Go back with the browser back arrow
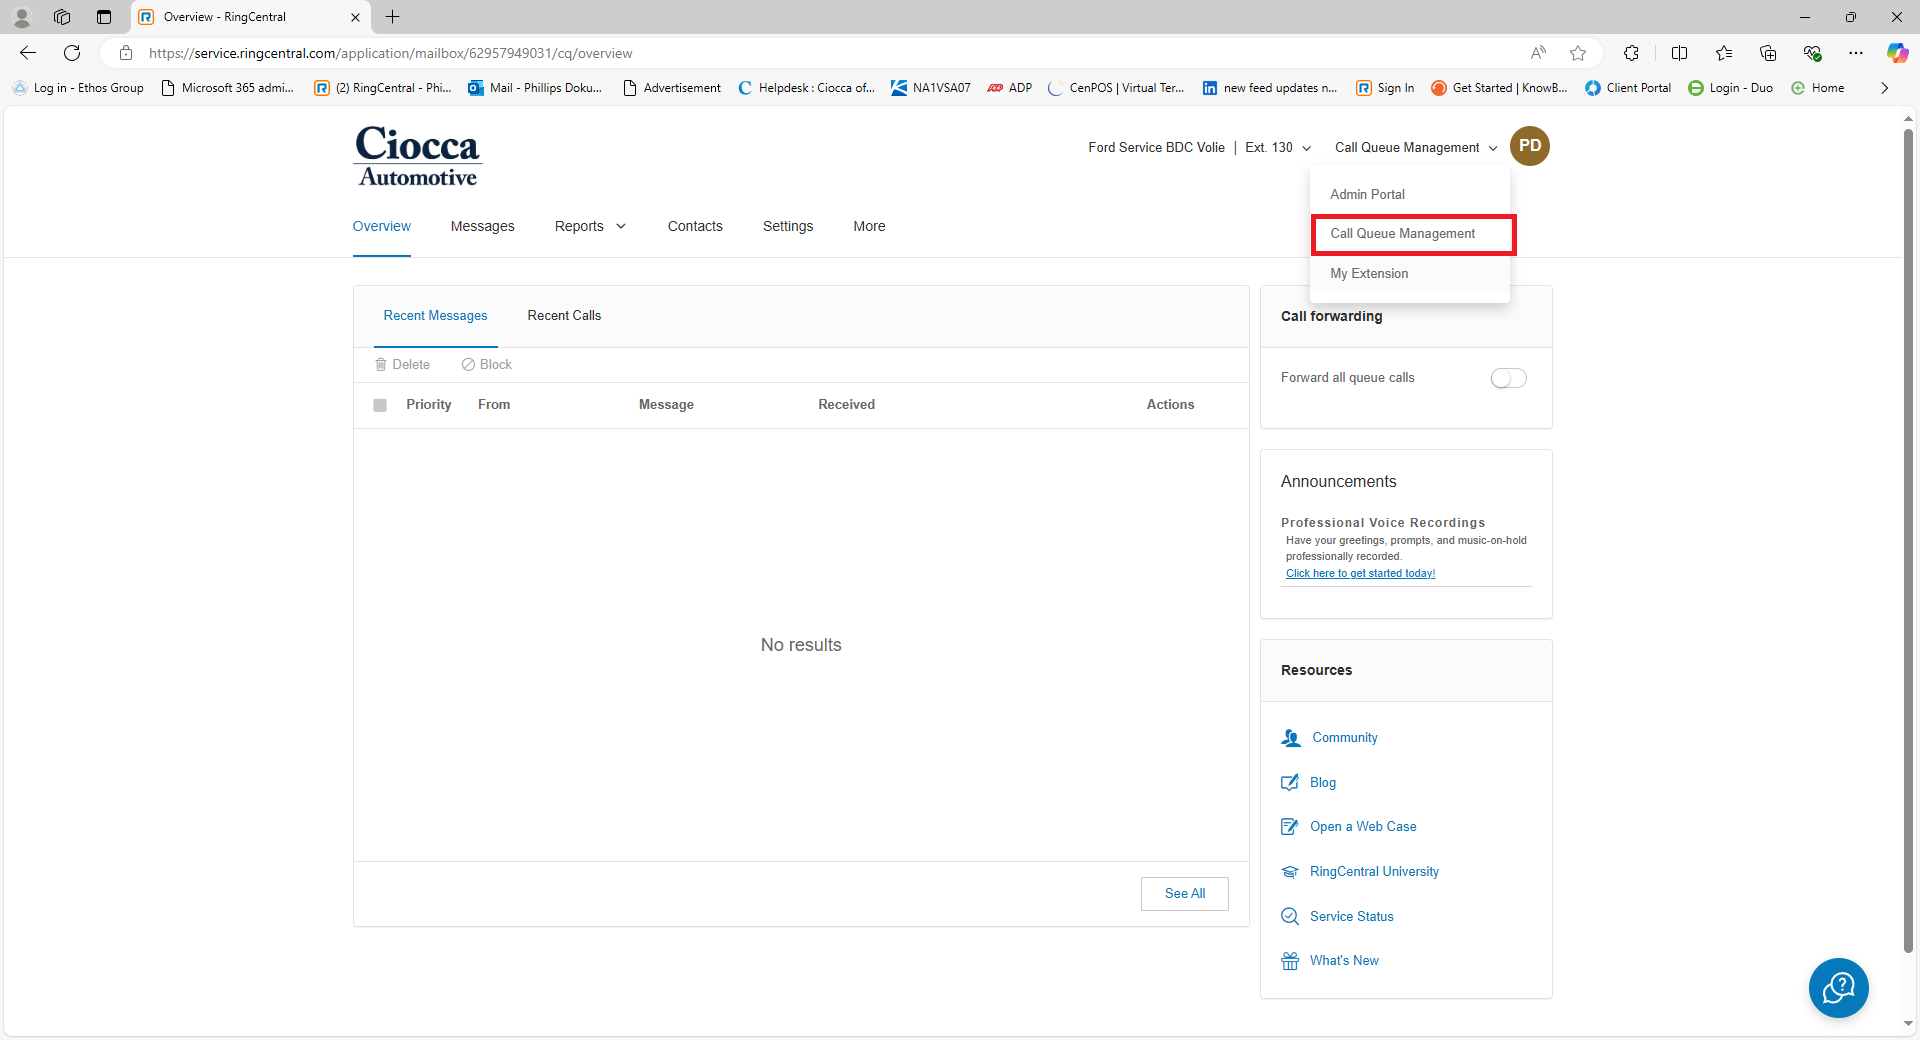 (x=28, y=53)
